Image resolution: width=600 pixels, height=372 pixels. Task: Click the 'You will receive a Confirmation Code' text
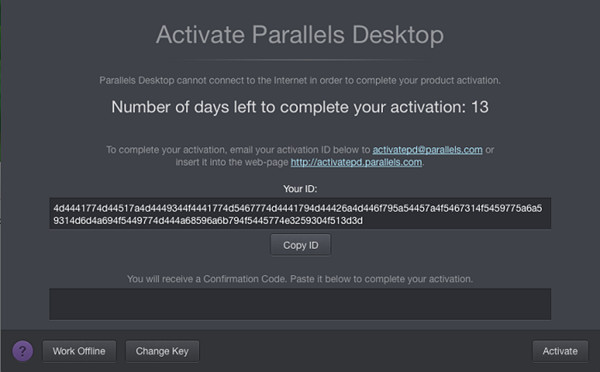pyautogui.click(x=300, y=279)
